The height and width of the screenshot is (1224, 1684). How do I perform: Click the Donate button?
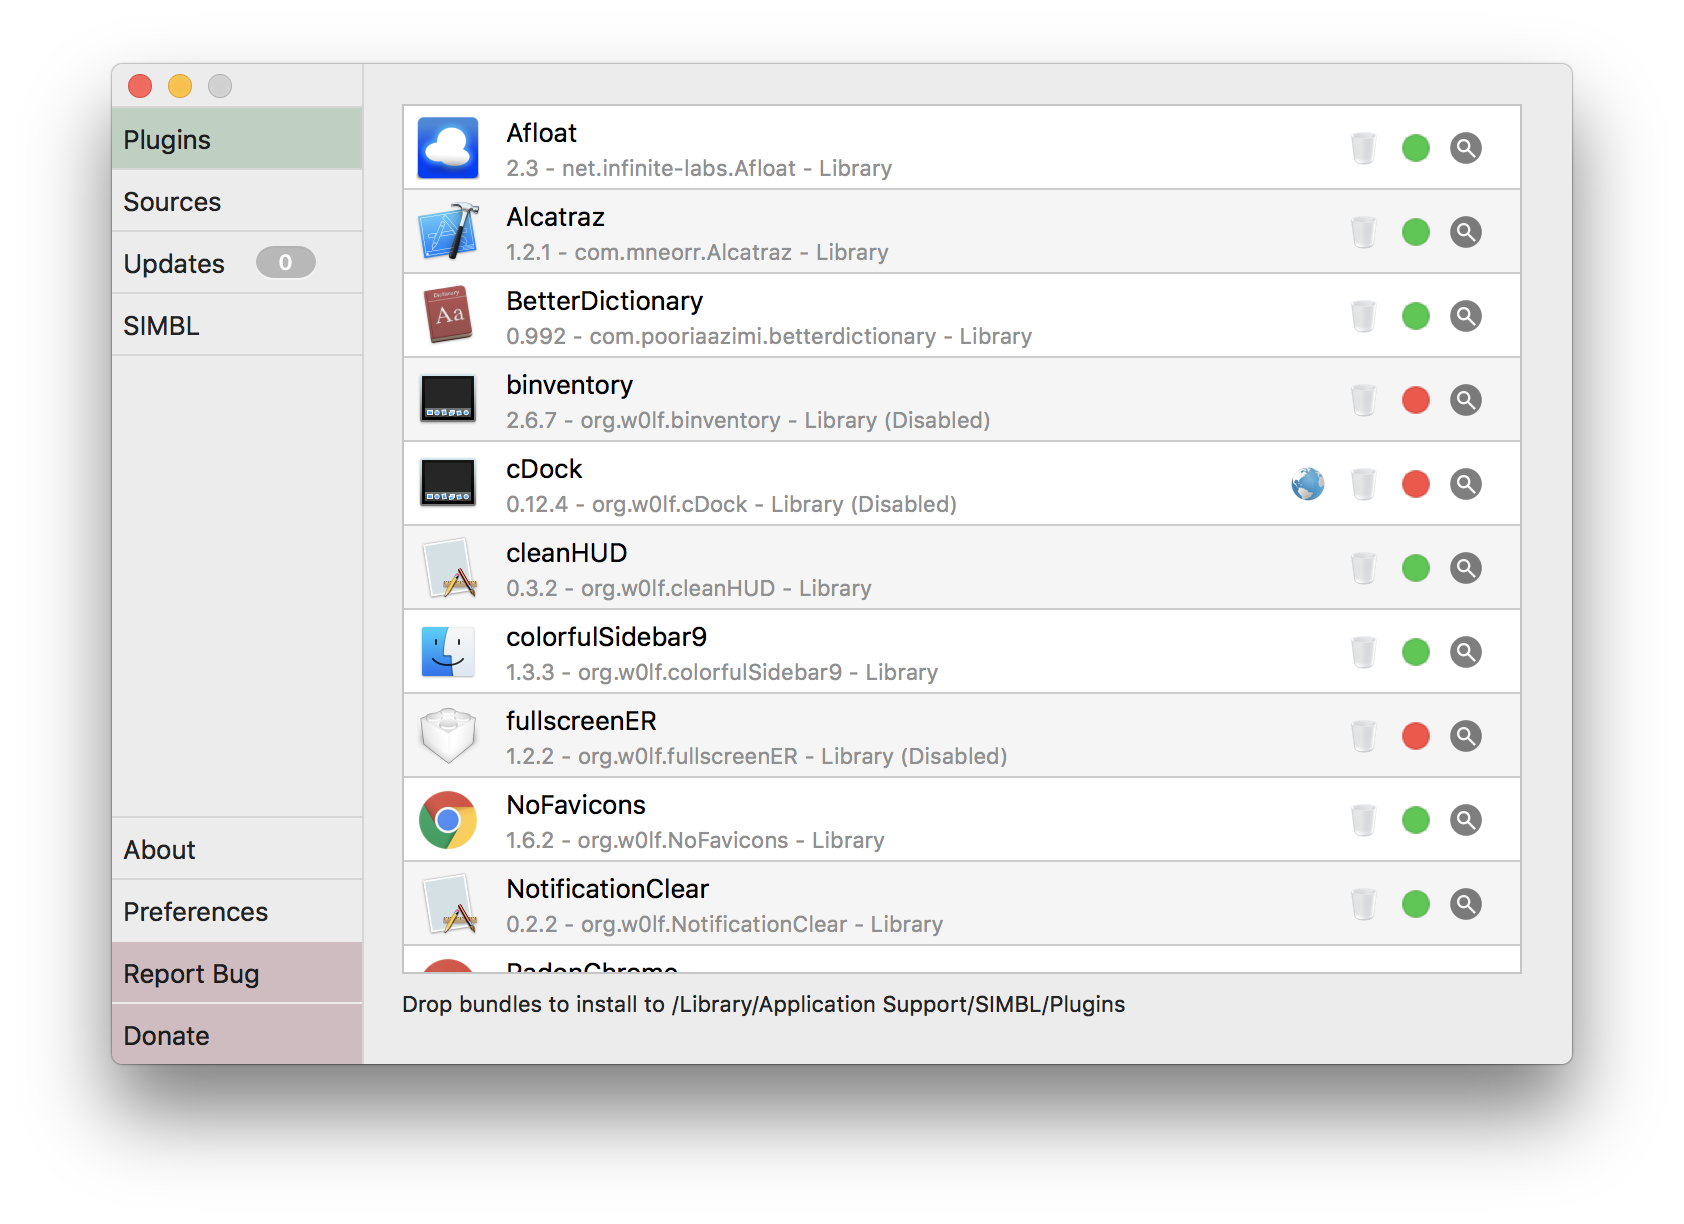pos(237,1035)
